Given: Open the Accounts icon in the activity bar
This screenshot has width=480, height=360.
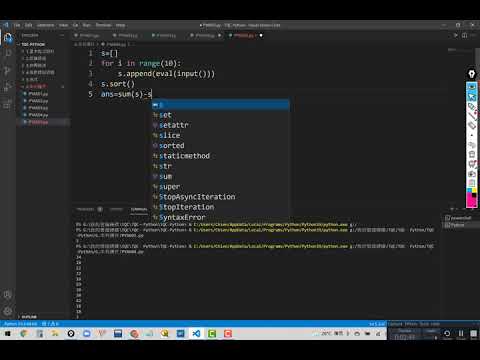Looking at the screenshot, I should tap(7, 295).
